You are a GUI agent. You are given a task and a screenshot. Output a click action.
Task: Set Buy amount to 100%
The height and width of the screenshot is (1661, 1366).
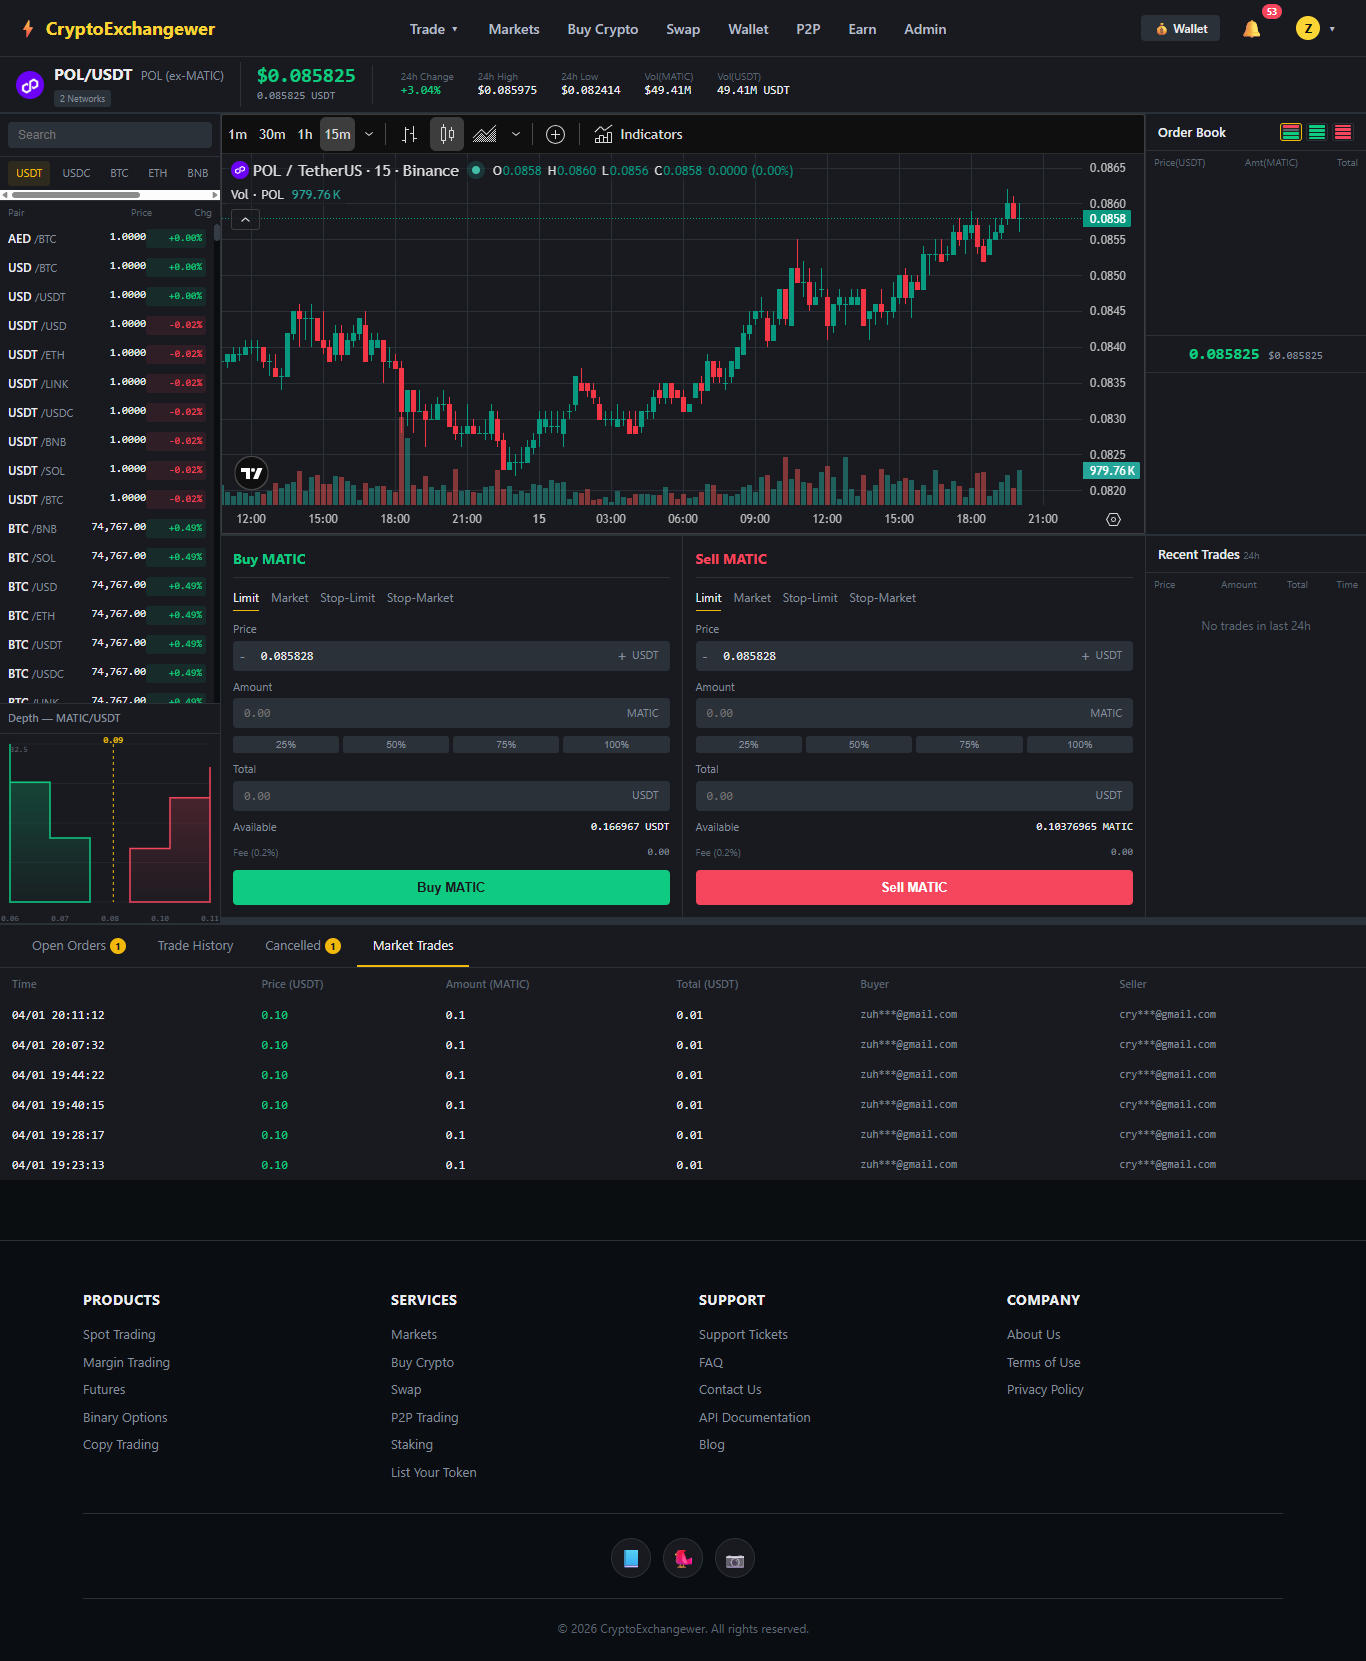coord(616,745)
